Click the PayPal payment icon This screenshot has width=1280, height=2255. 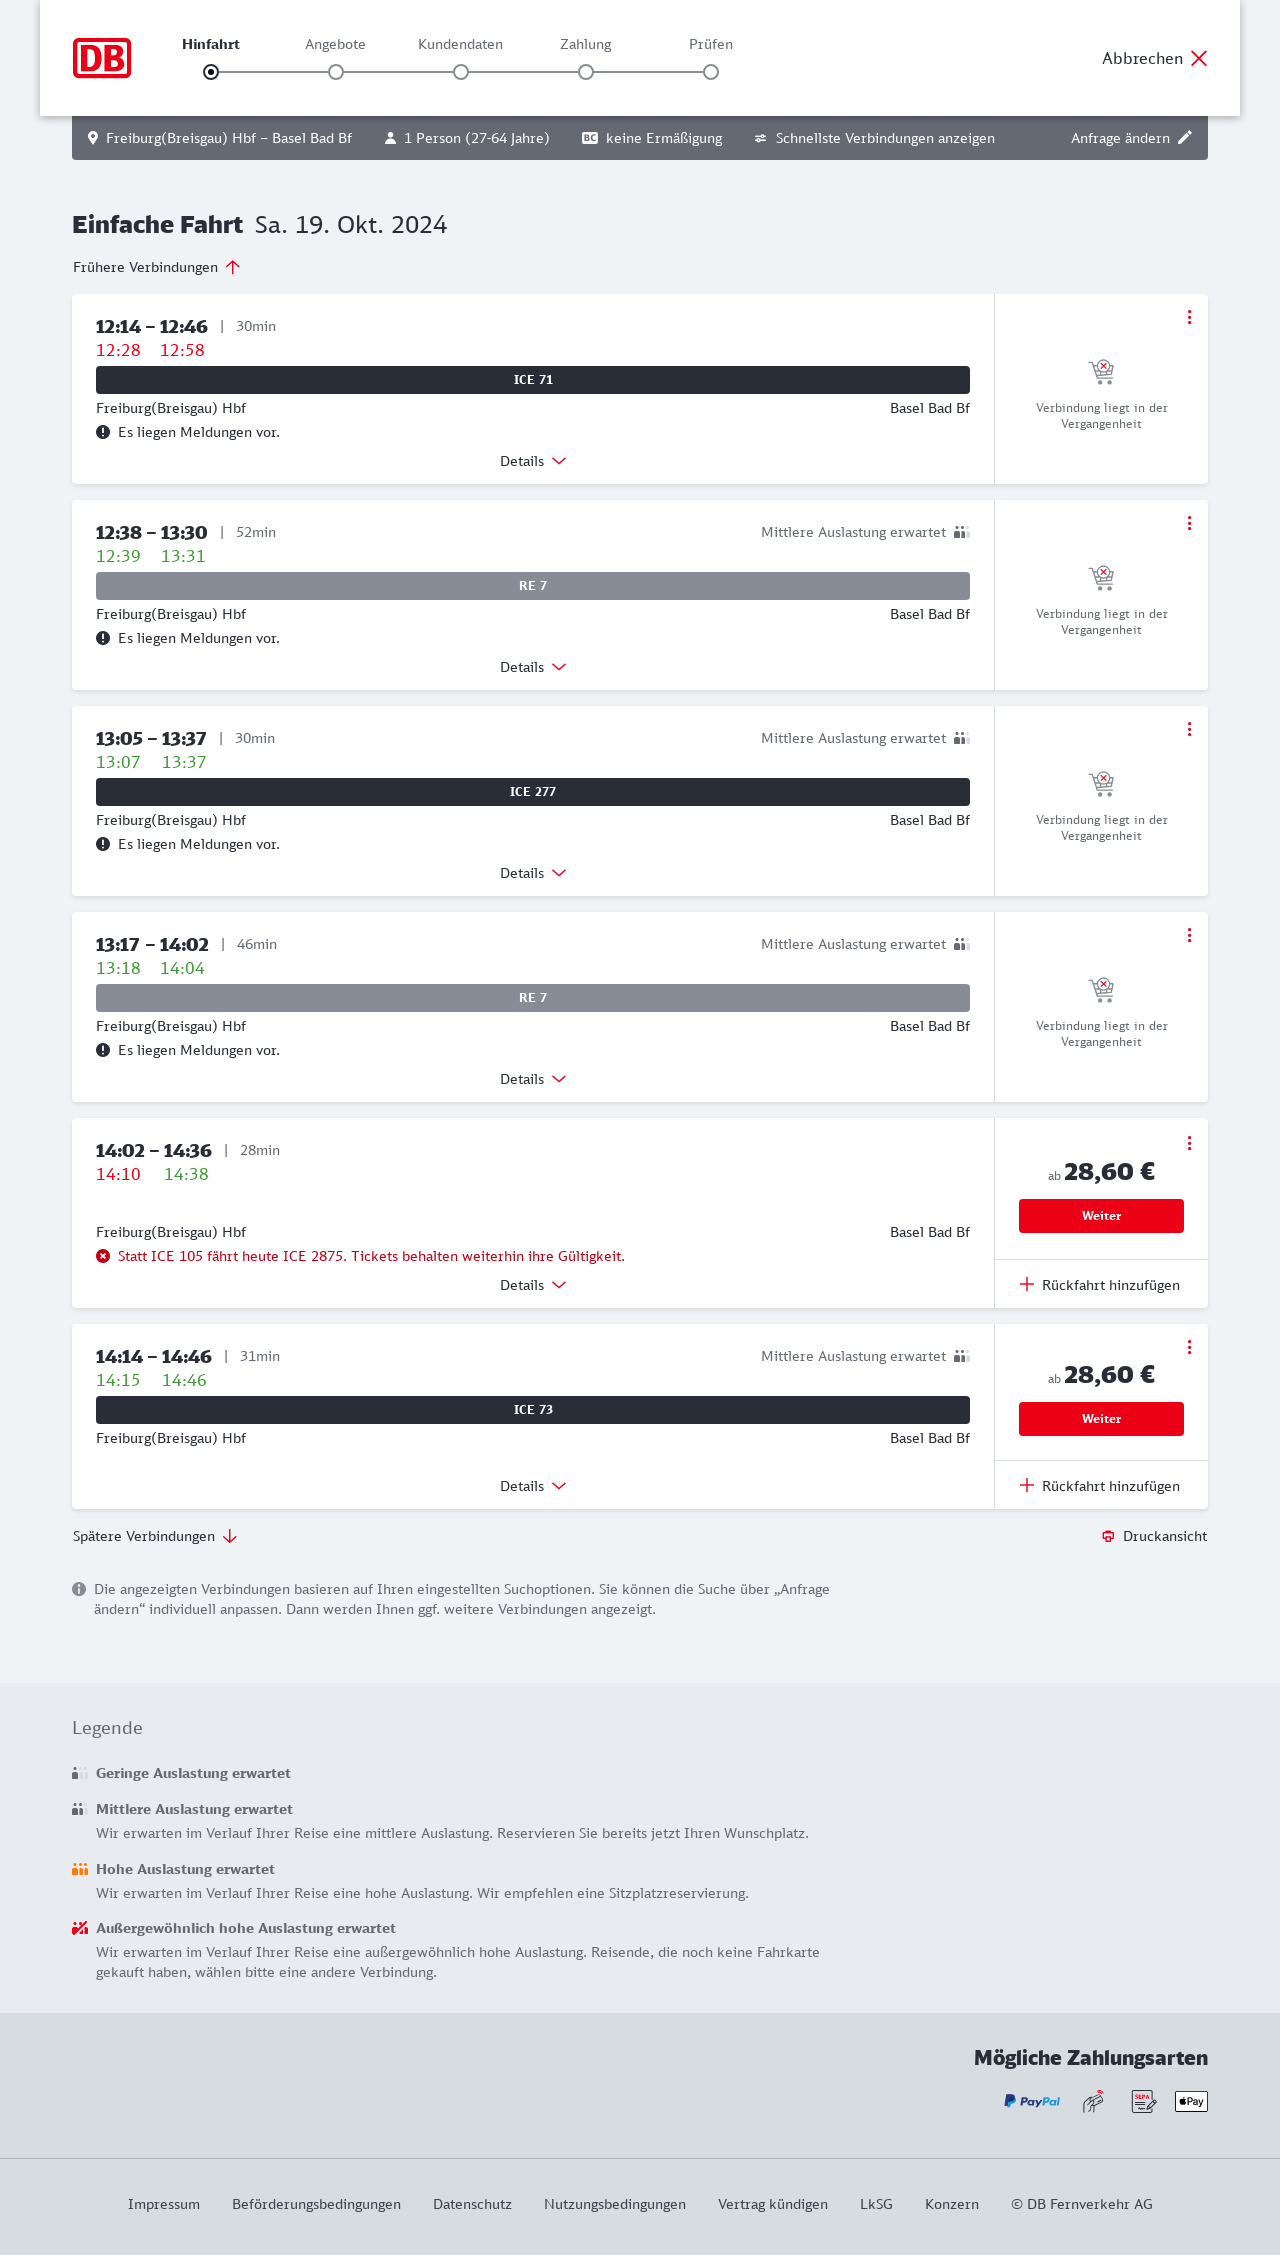1032,2101
